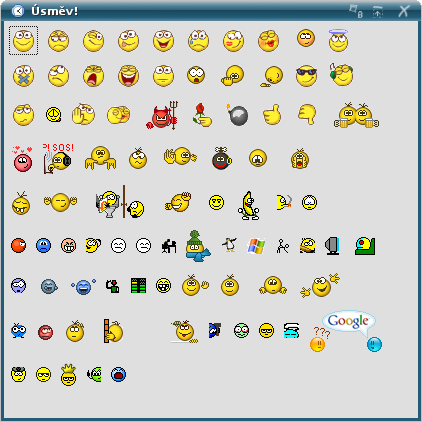Image resolution: width=422 pixels, height=422 pixels.
Task: Pick the SOS emoticon
Action: (x=58, y=158)
